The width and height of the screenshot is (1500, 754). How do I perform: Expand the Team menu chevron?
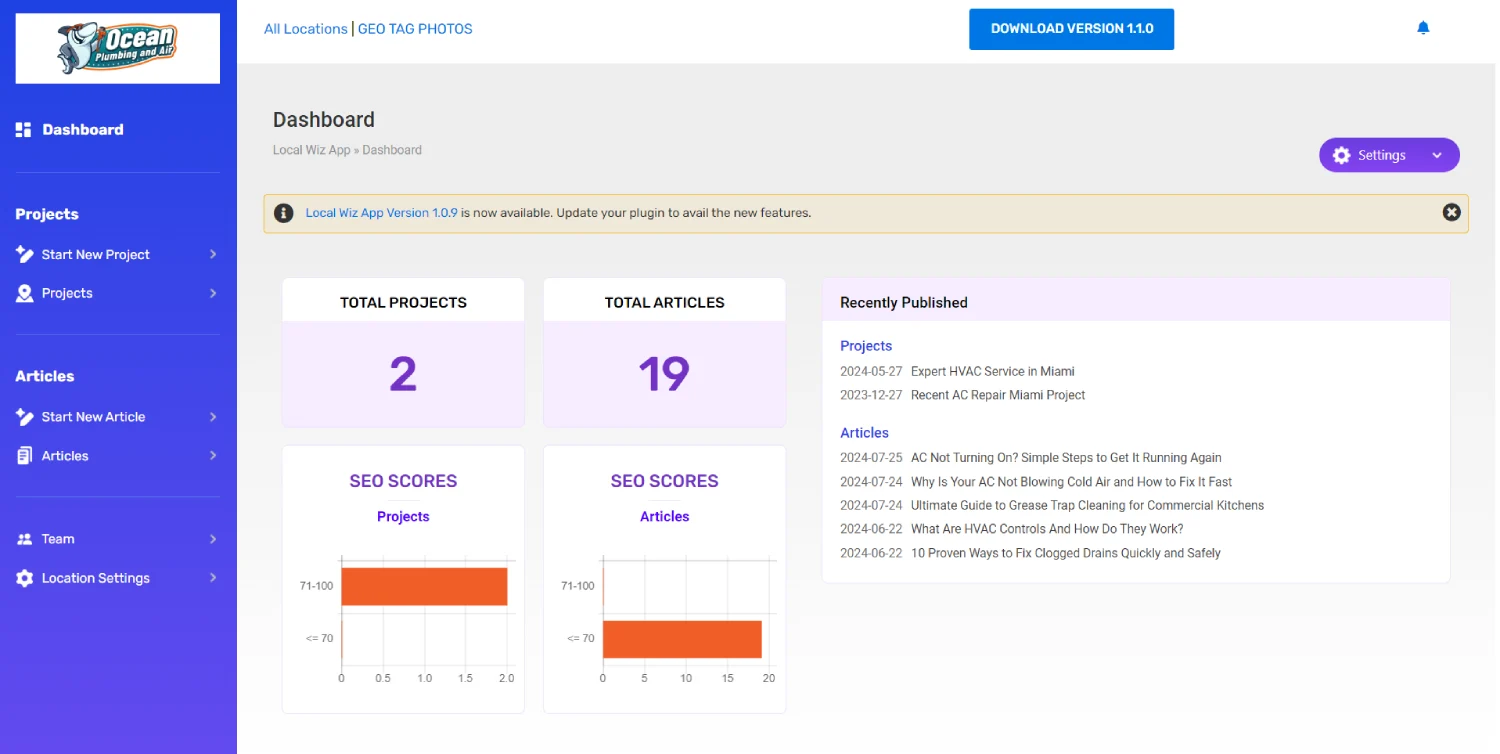tap(213, 539)
